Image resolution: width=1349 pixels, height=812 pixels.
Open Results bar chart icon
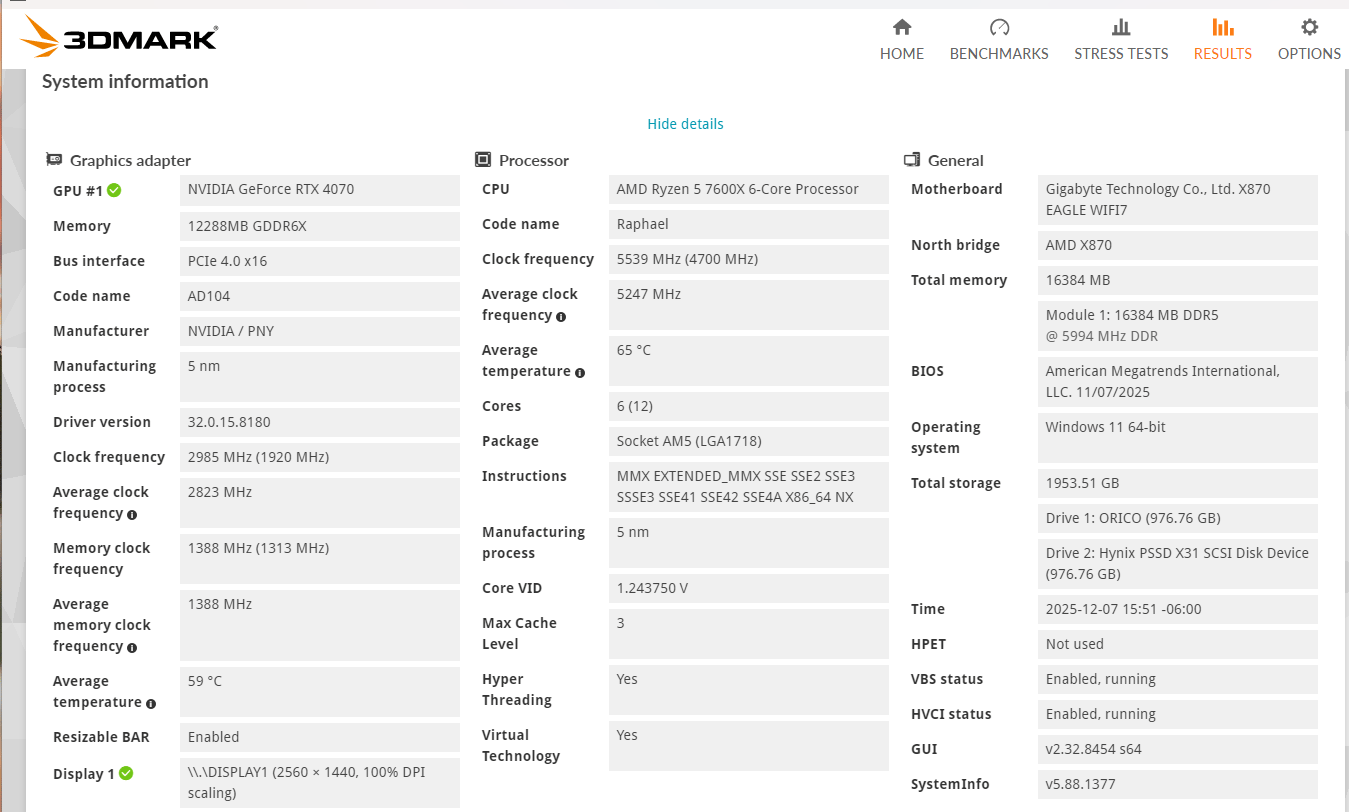click(1222, 27)
